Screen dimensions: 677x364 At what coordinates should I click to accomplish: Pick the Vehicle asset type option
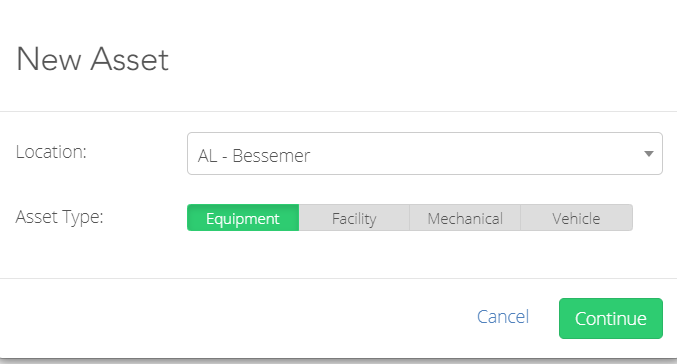(x=577, y=218)
